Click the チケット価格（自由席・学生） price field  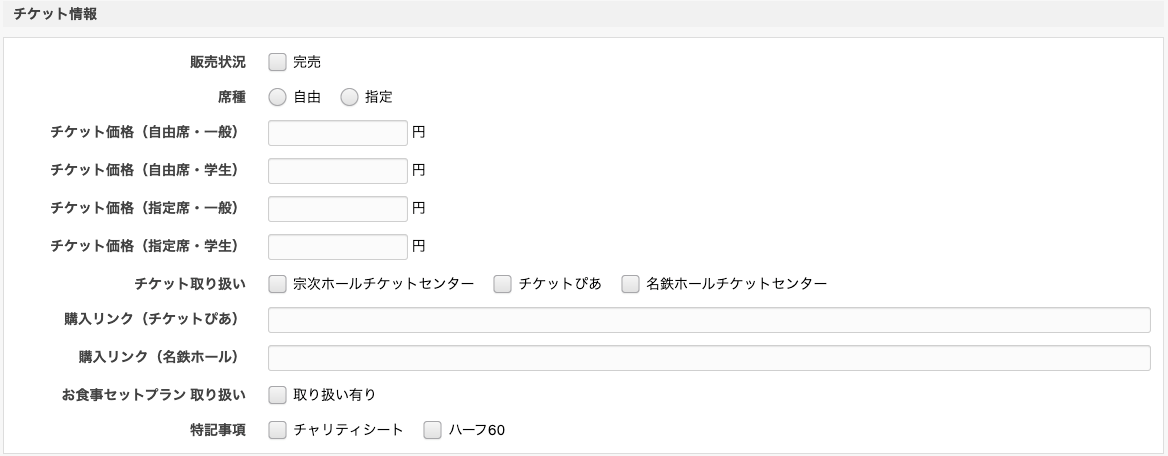click(338, 171)
